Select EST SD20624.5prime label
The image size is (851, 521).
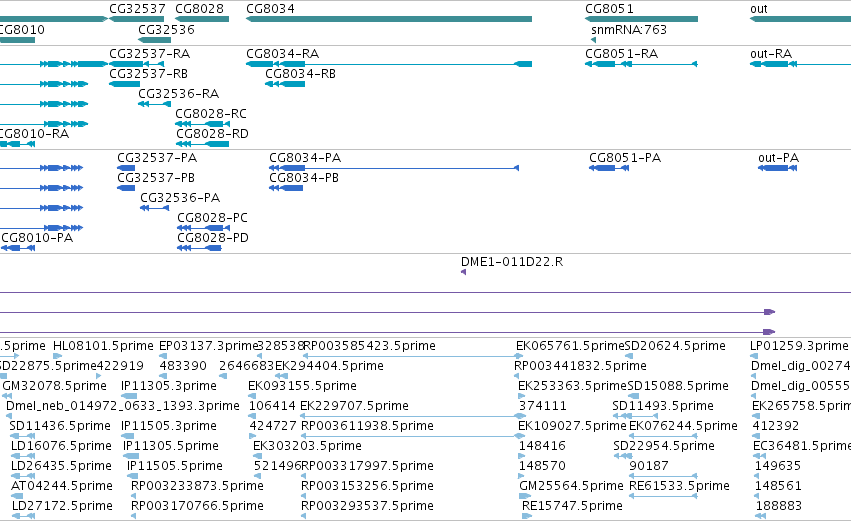(675, 346)
